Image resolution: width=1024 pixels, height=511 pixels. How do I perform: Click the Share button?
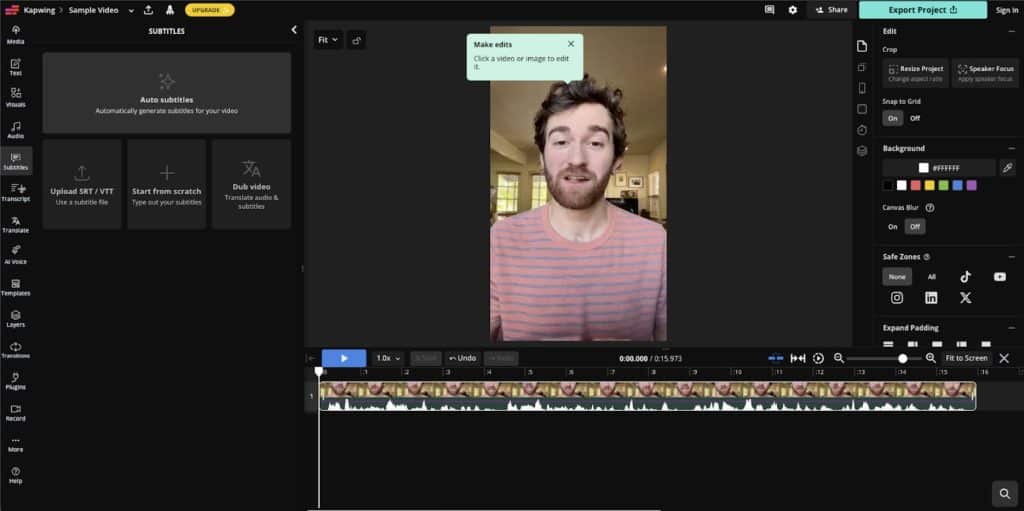click(831, 10)
